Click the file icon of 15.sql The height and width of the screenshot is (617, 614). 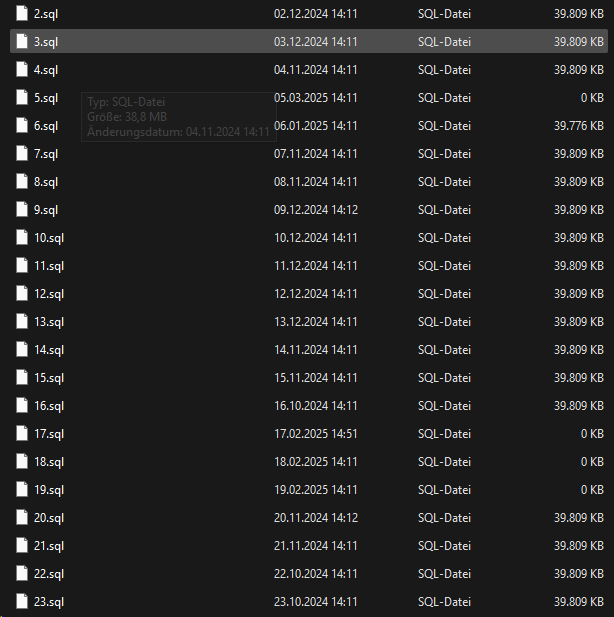pos(22,377)
